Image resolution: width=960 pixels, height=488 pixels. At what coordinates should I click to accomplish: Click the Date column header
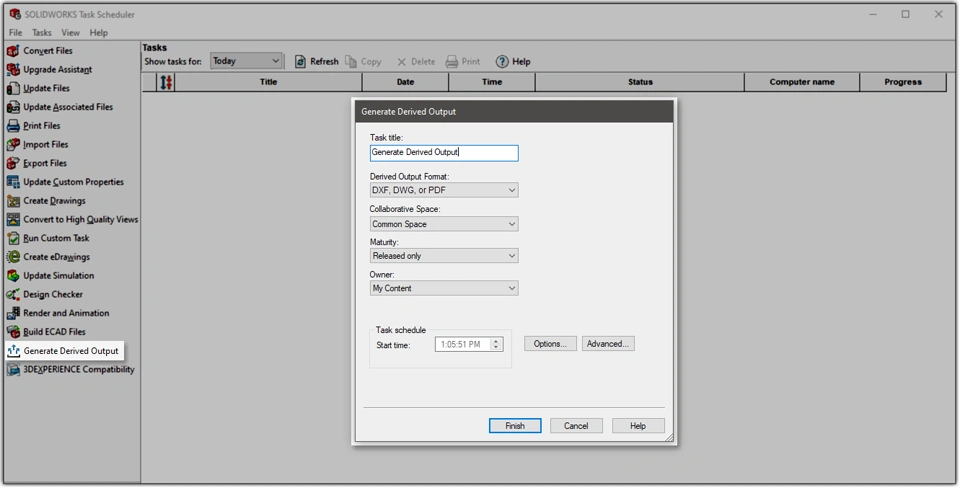pyautogui.click(x=405, y=82)
